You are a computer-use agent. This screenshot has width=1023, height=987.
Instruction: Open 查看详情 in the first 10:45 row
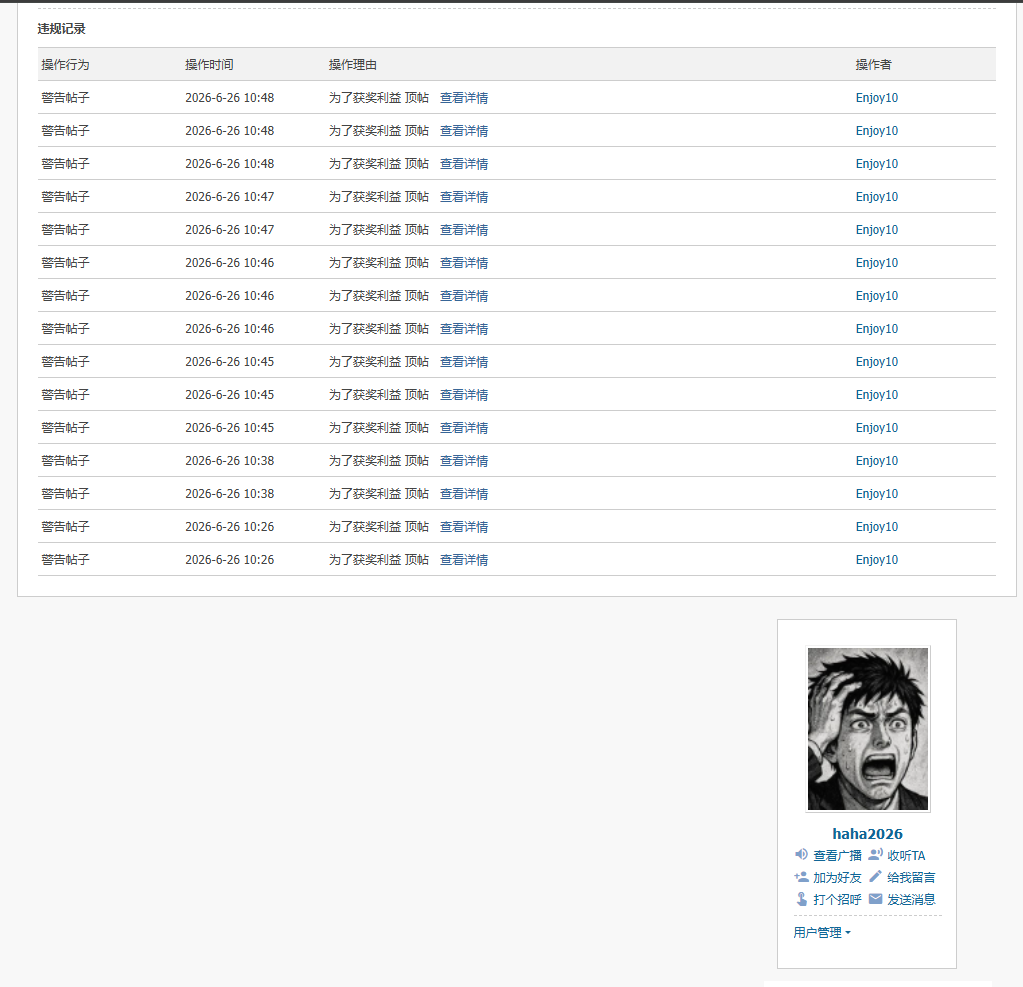(x=464, y=362)
